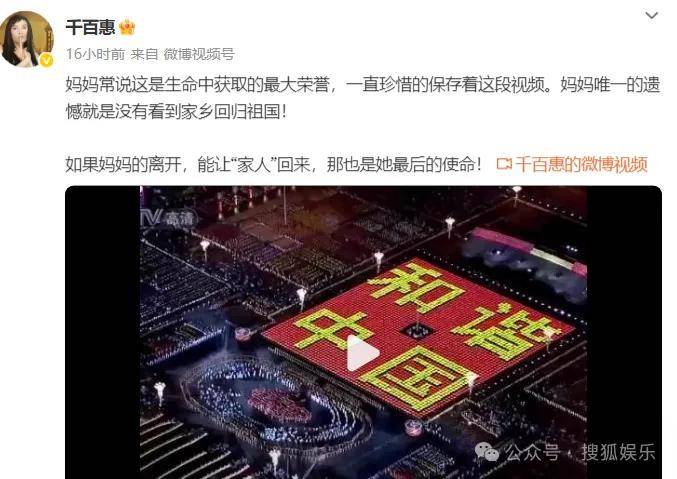
Task: Play the video with center play button
Action: [x=363, y=353]
